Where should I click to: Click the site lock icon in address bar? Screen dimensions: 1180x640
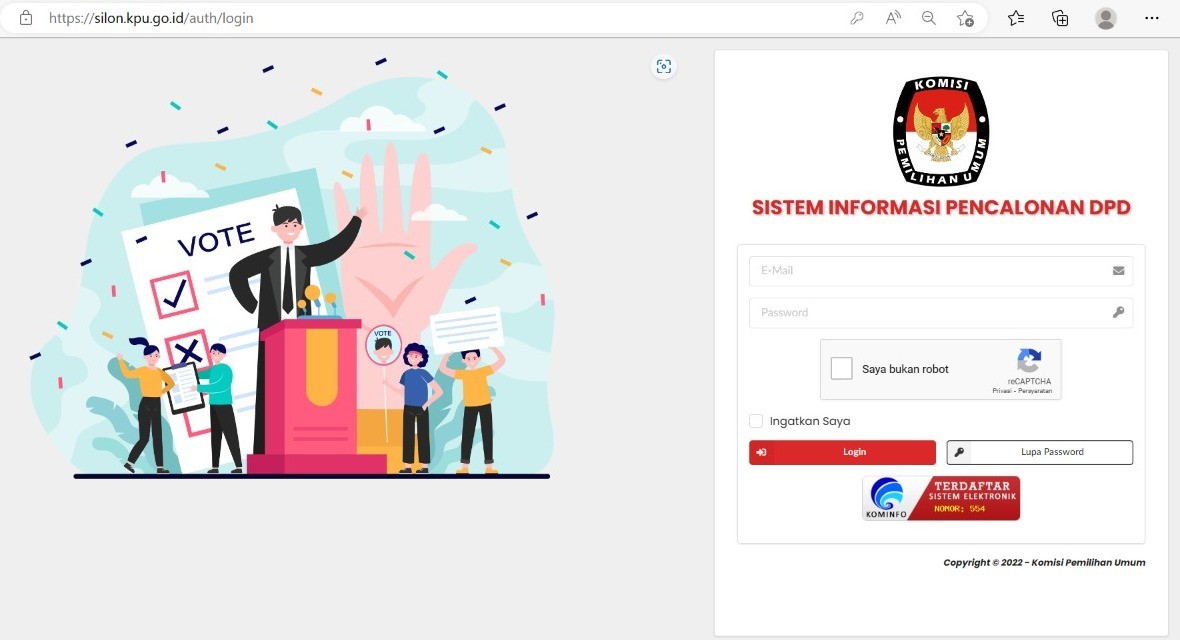point(26,18)
